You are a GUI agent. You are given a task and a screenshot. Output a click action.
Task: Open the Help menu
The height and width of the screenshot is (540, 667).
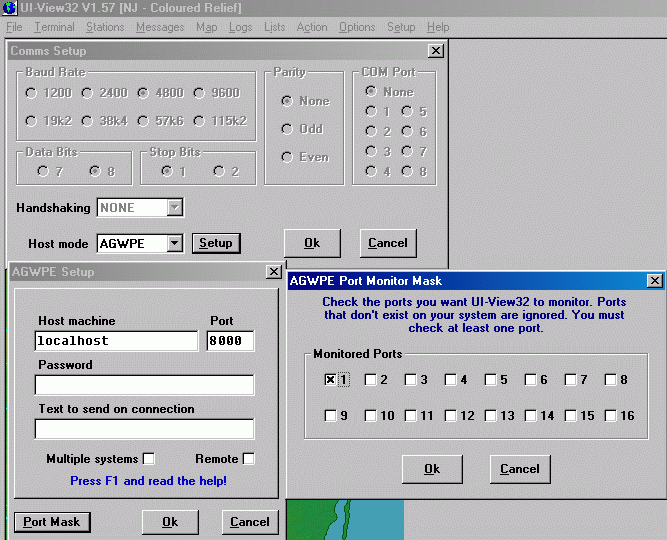pyautogui.click(x=438, y=27)
